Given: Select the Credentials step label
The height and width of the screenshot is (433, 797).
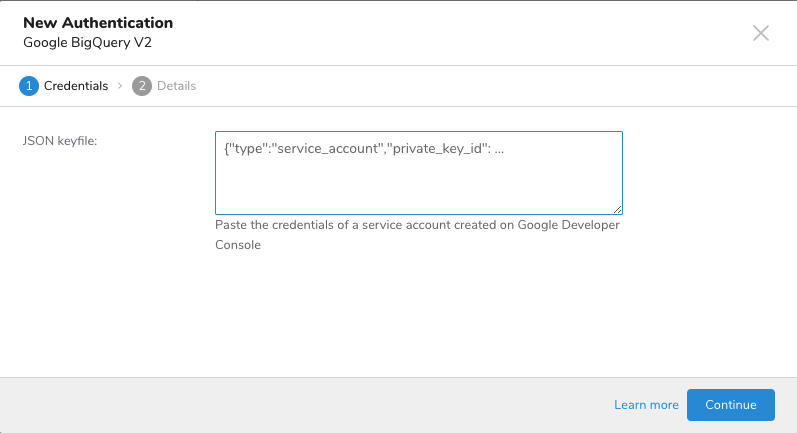Looking at the screenshot, I should point(76,86).
